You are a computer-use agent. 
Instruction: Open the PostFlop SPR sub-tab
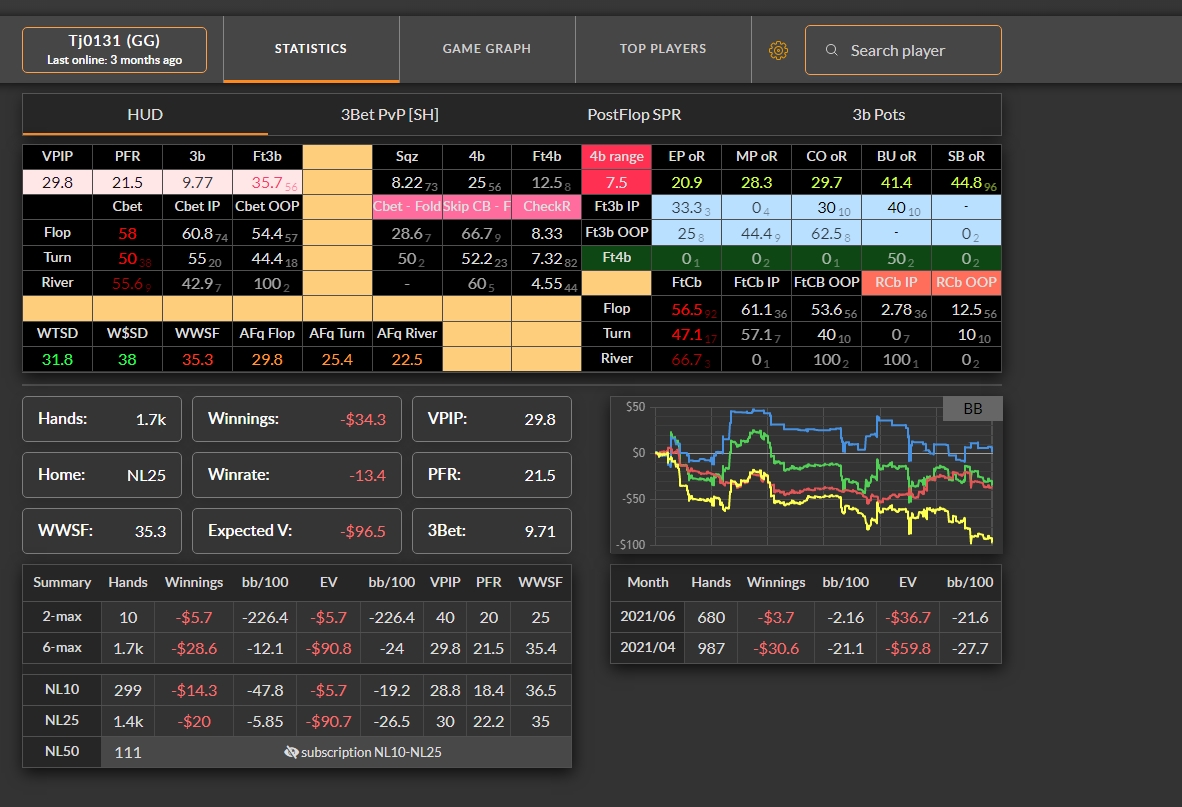point(634,115)
